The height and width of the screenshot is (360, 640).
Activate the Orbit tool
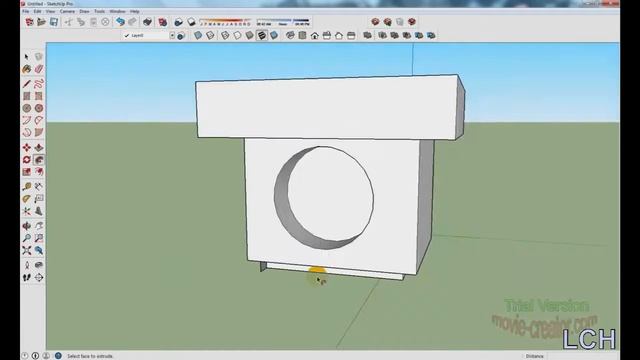pos(27,226)
